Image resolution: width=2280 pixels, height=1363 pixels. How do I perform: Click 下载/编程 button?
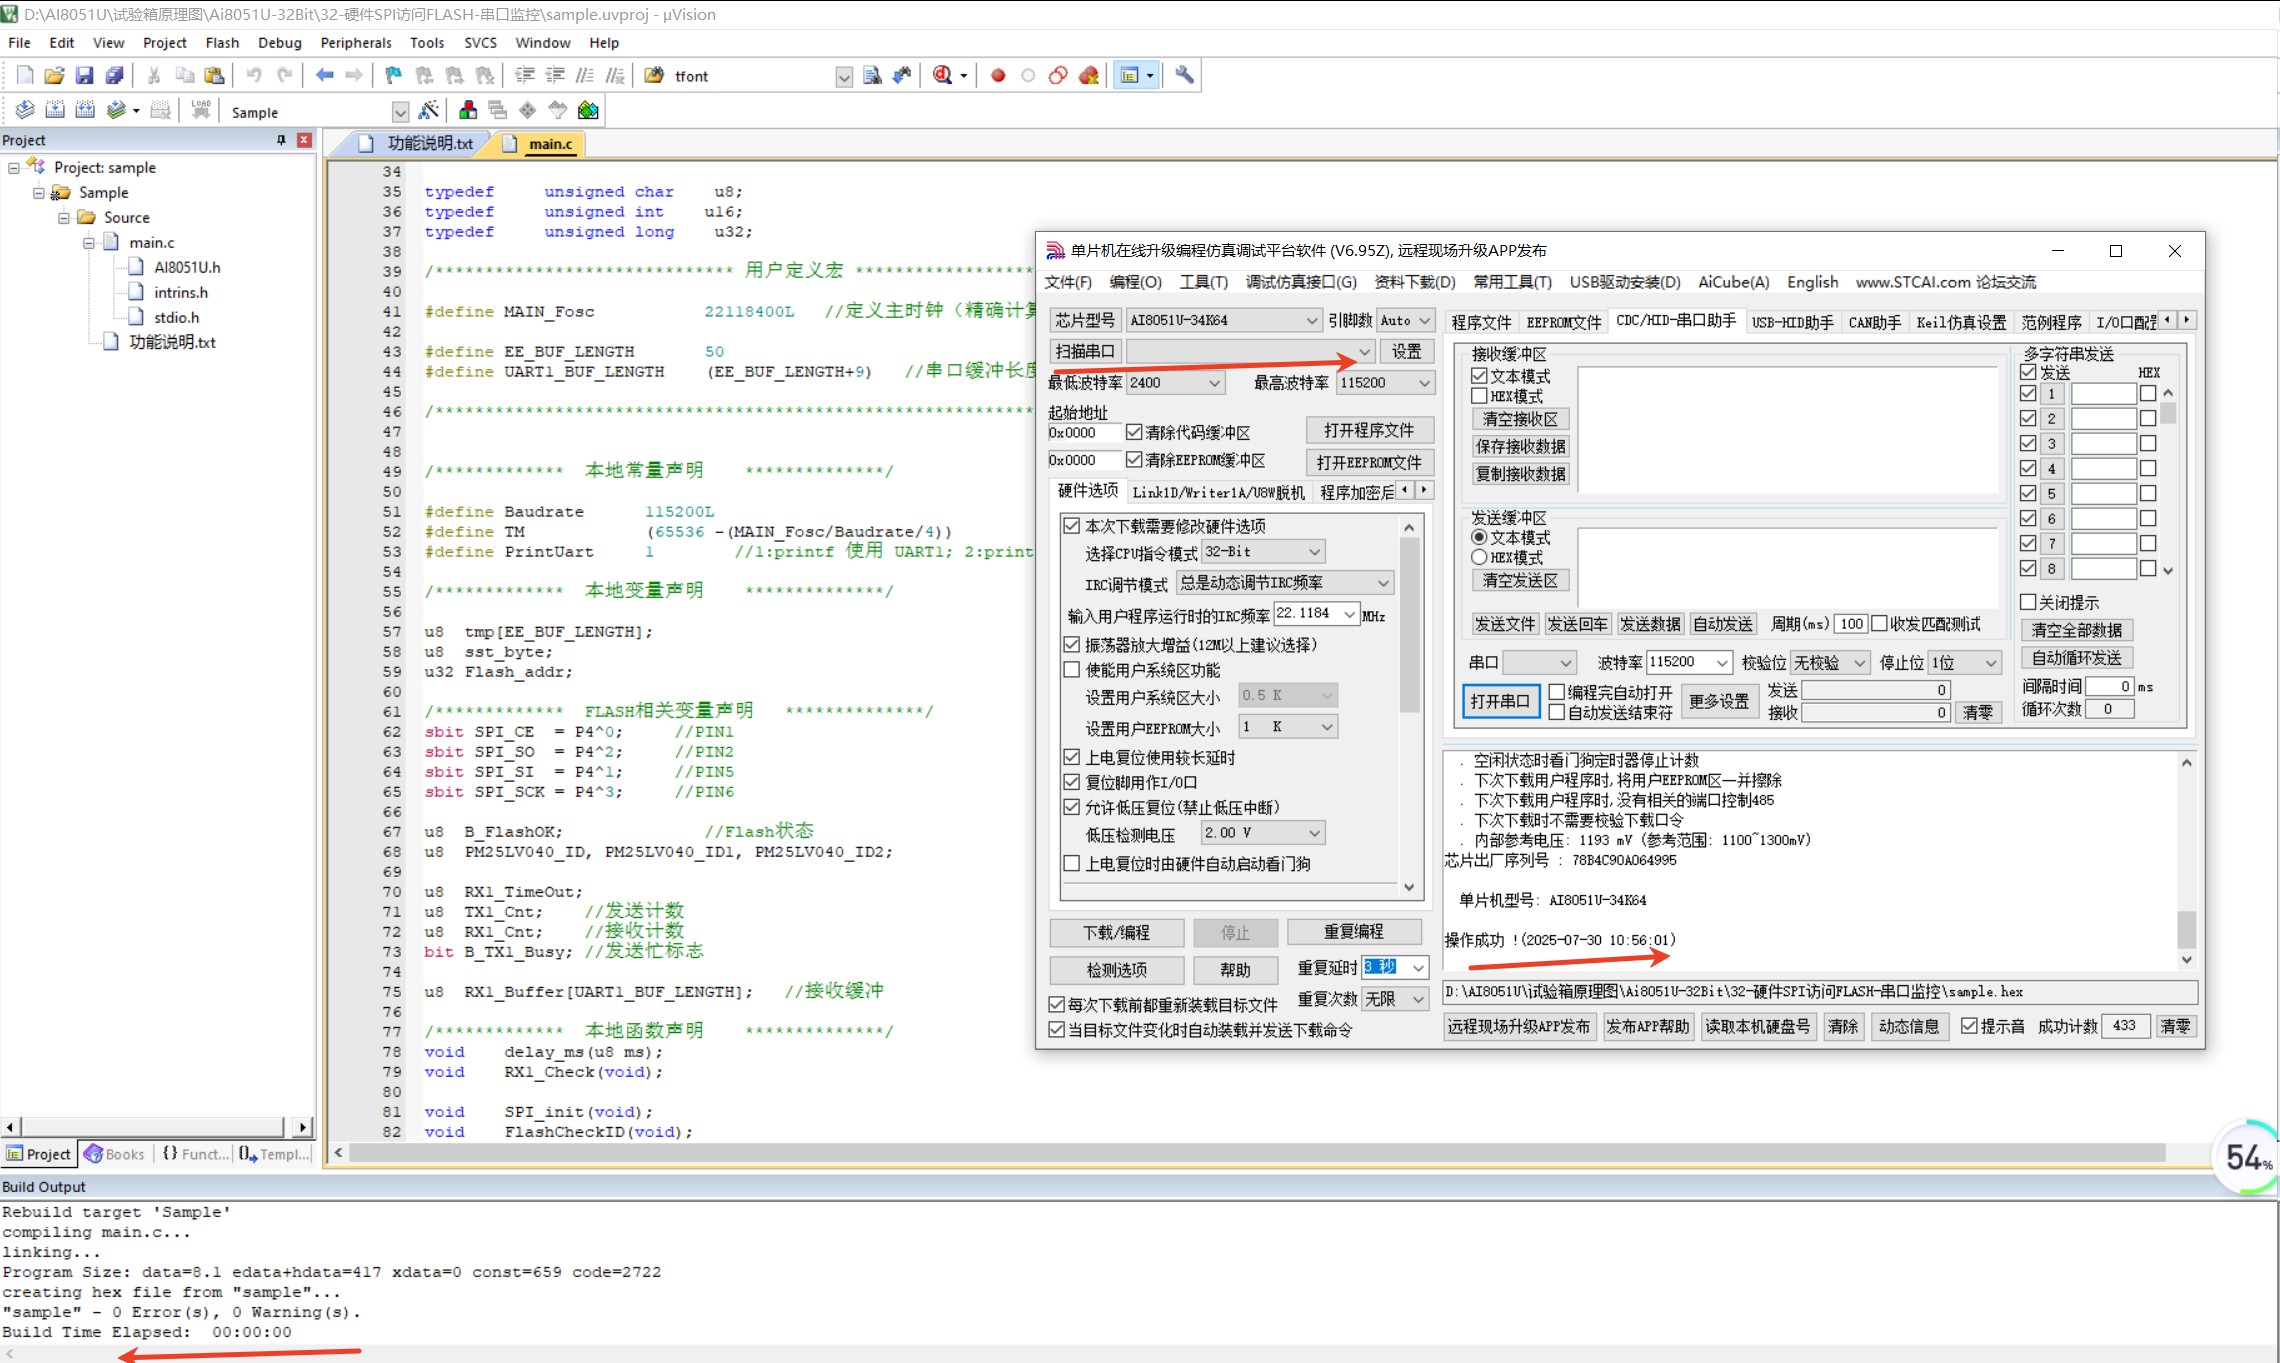tap(1116, 932)
